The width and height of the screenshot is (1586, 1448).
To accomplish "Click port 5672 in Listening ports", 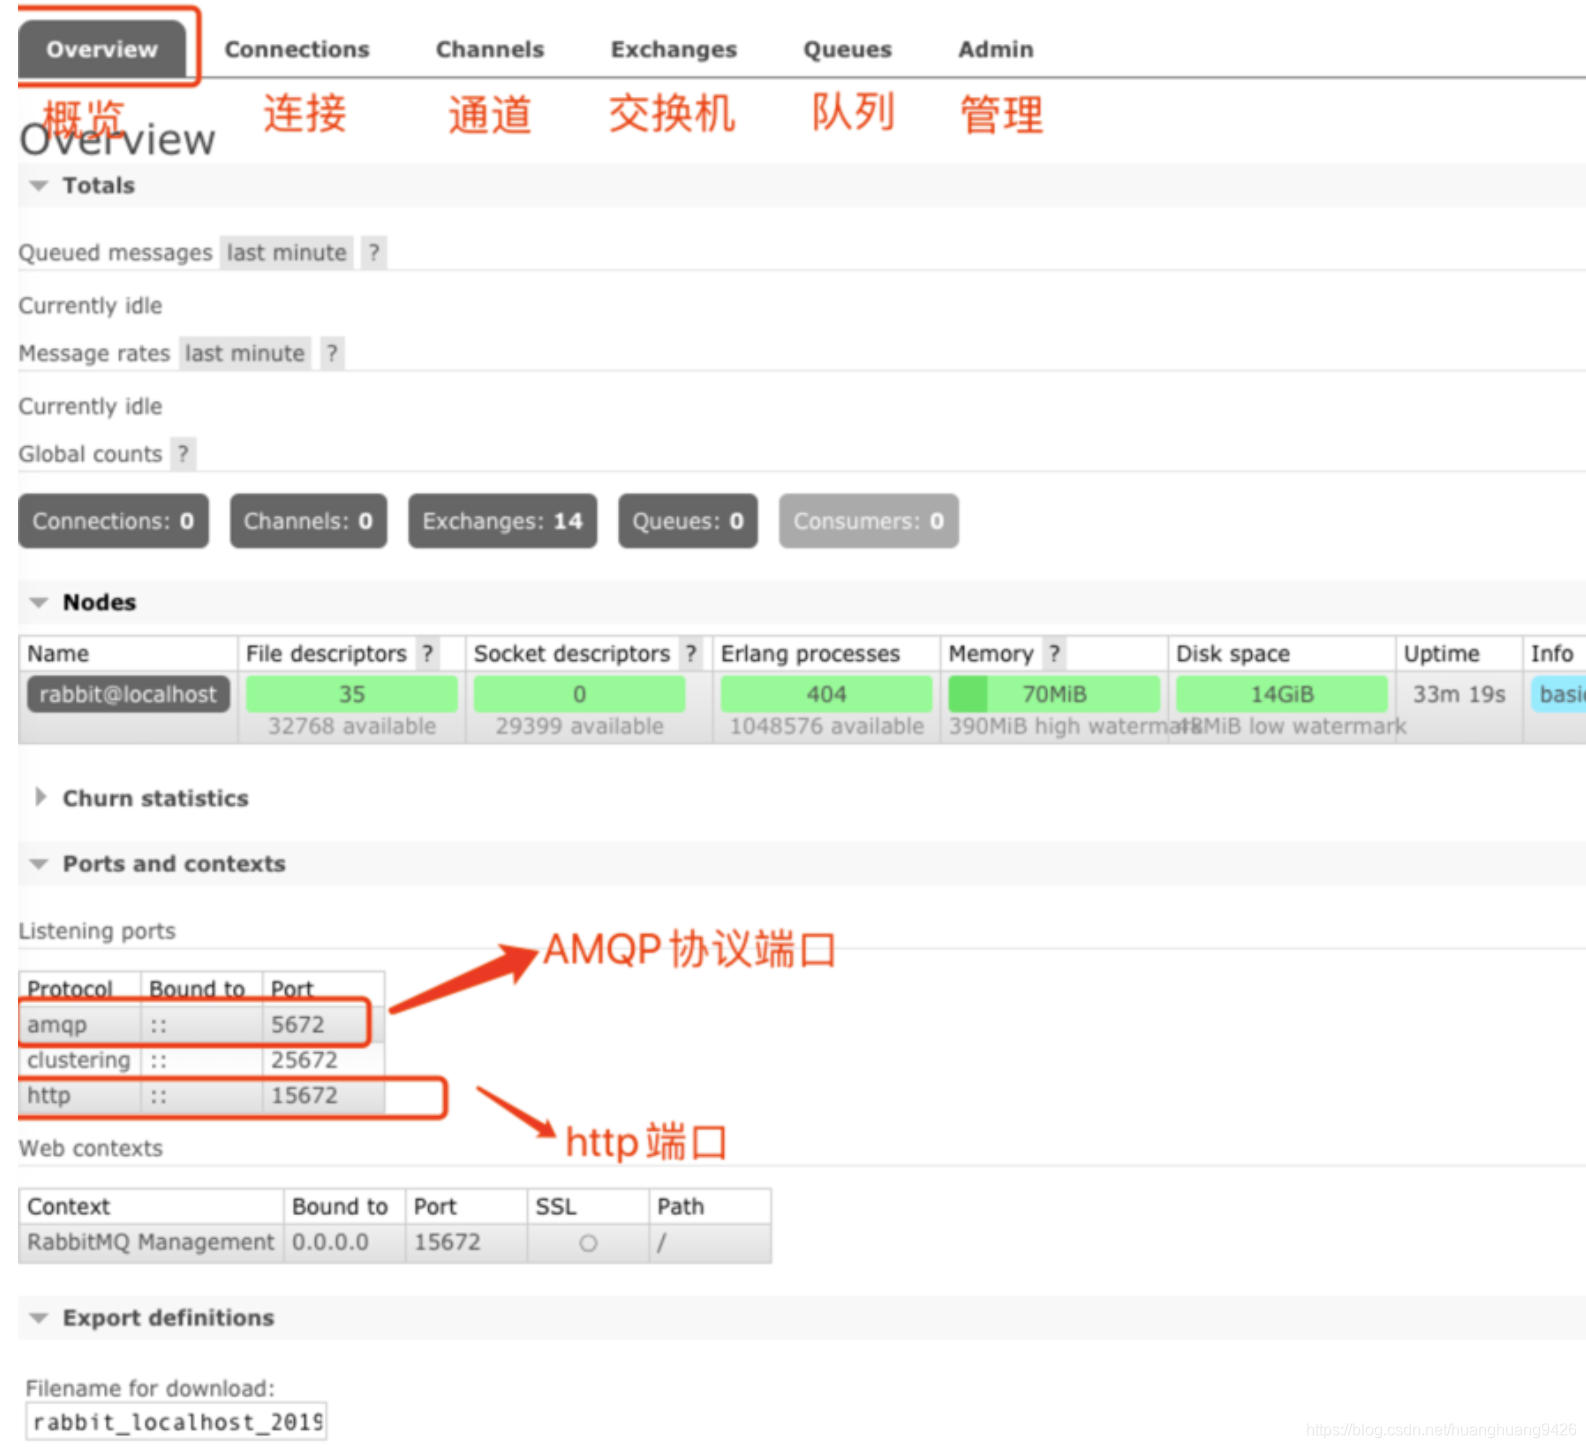I will tap(298, 1024).
